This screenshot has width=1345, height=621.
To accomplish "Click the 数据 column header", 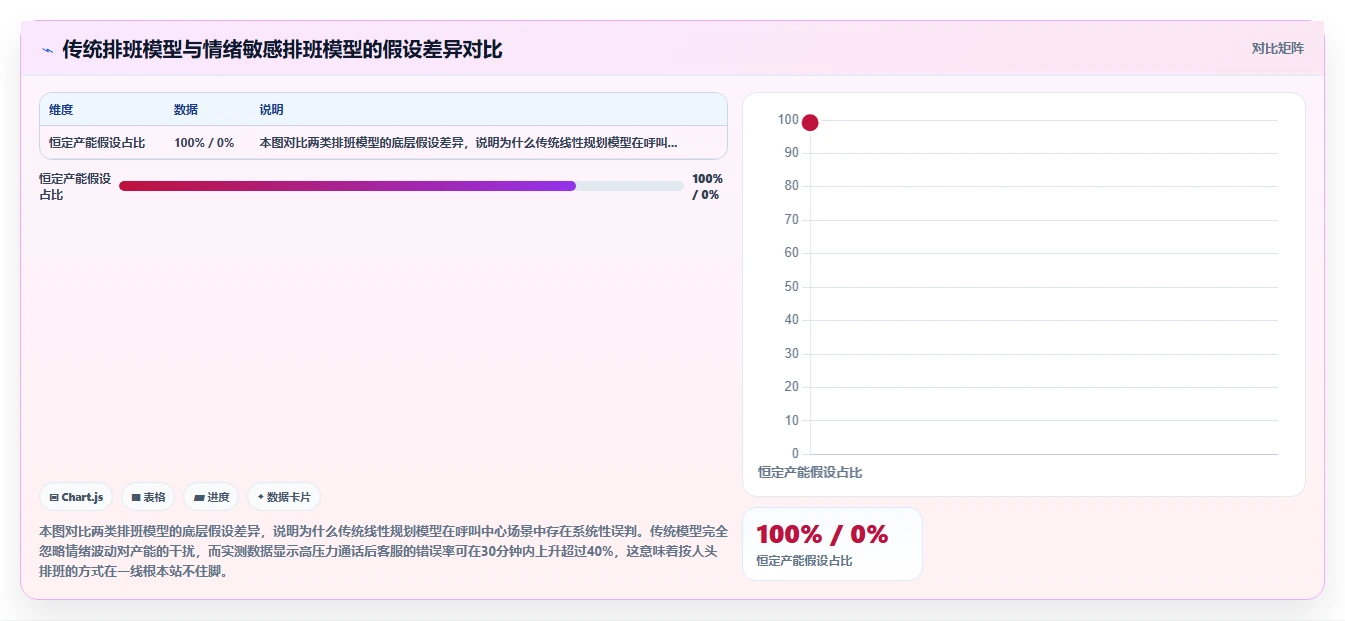I will pyautogui.click(x=186, y=110).
